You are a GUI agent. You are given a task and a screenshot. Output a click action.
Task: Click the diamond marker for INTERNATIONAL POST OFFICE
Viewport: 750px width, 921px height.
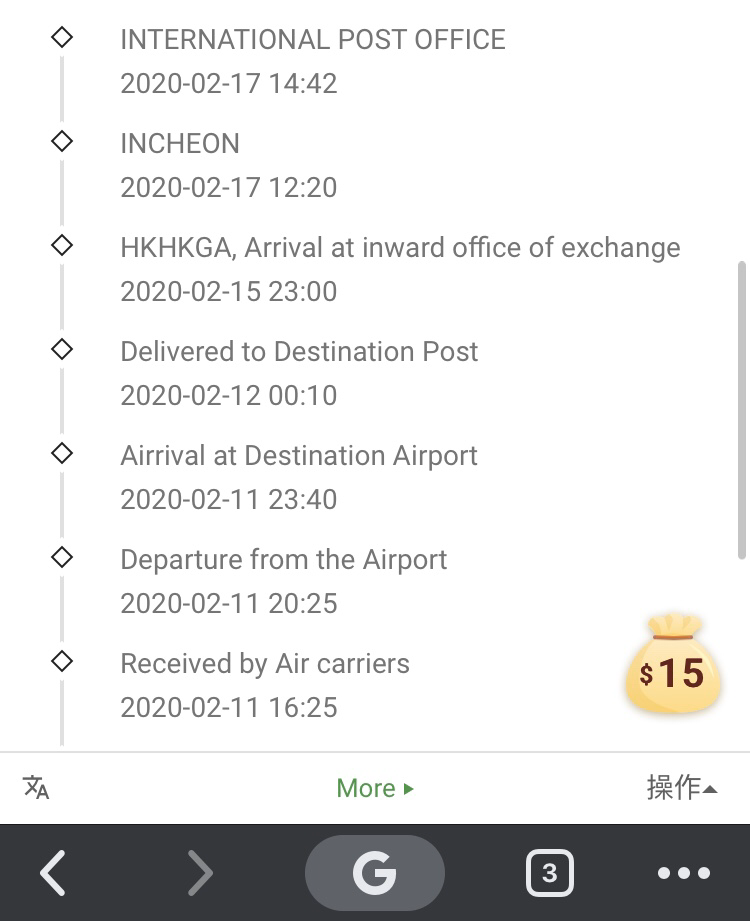click(x=62, y=37)
